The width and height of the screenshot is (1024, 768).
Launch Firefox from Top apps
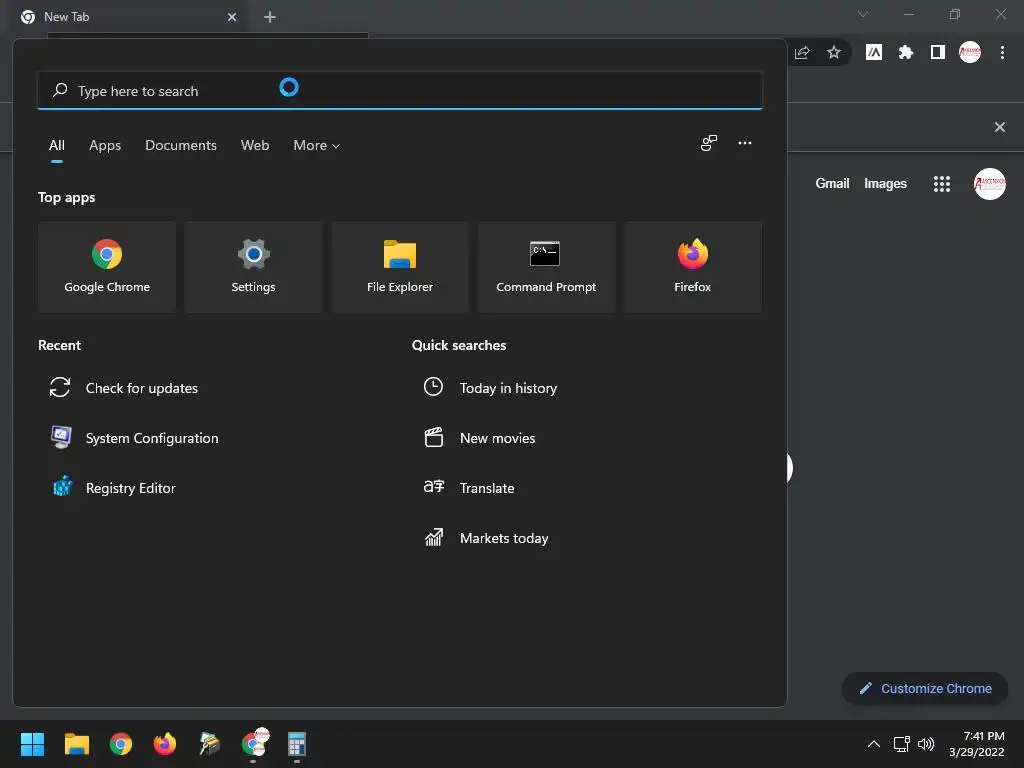(x=692, y=267)
